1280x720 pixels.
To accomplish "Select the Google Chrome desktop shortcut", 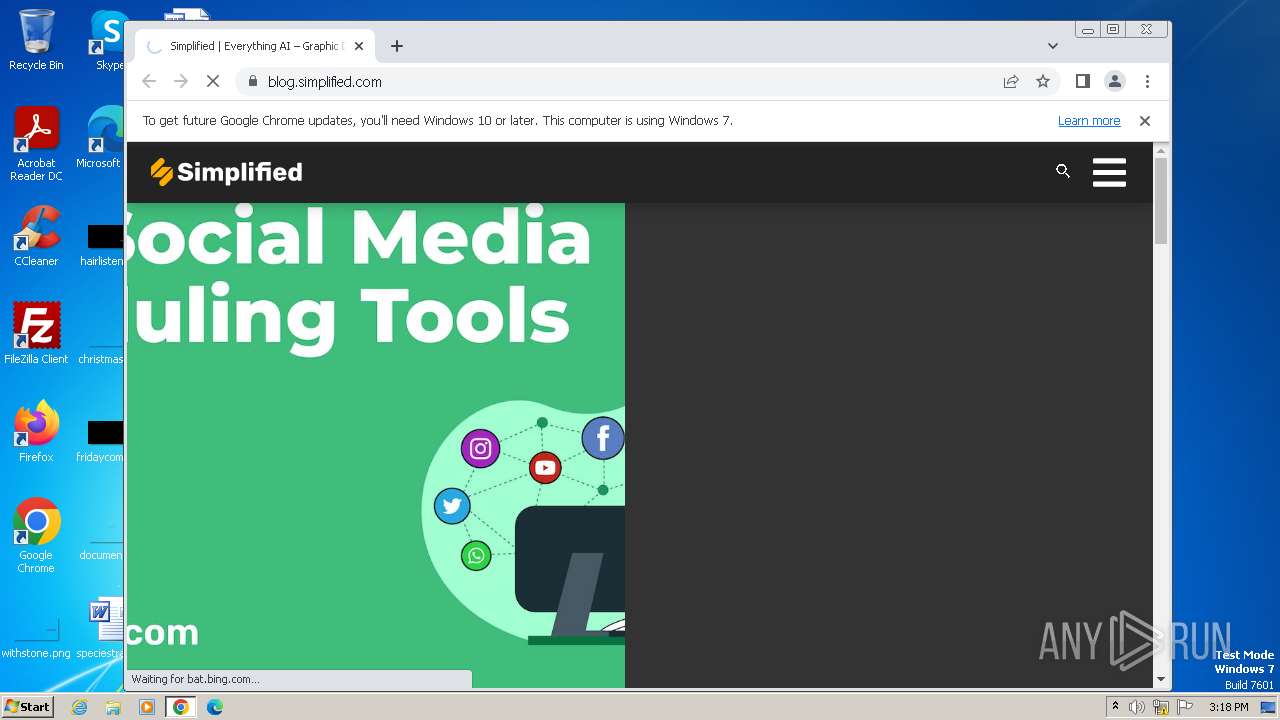I will [36, 535].
